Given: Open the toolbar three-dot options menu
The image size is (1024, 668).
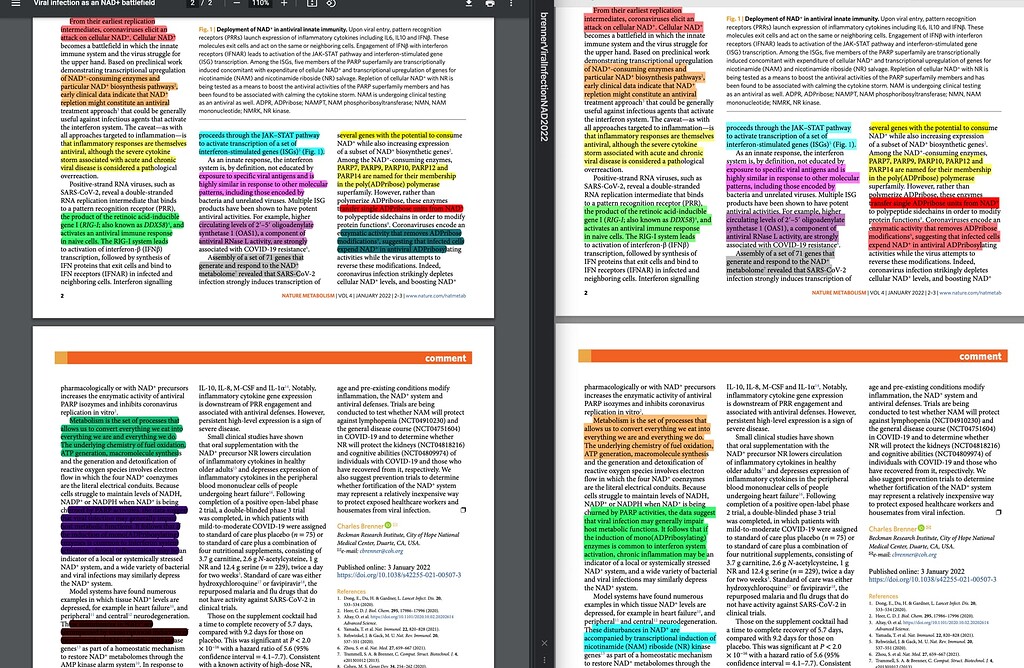Looking at the screenshot, I should point(512,5).
